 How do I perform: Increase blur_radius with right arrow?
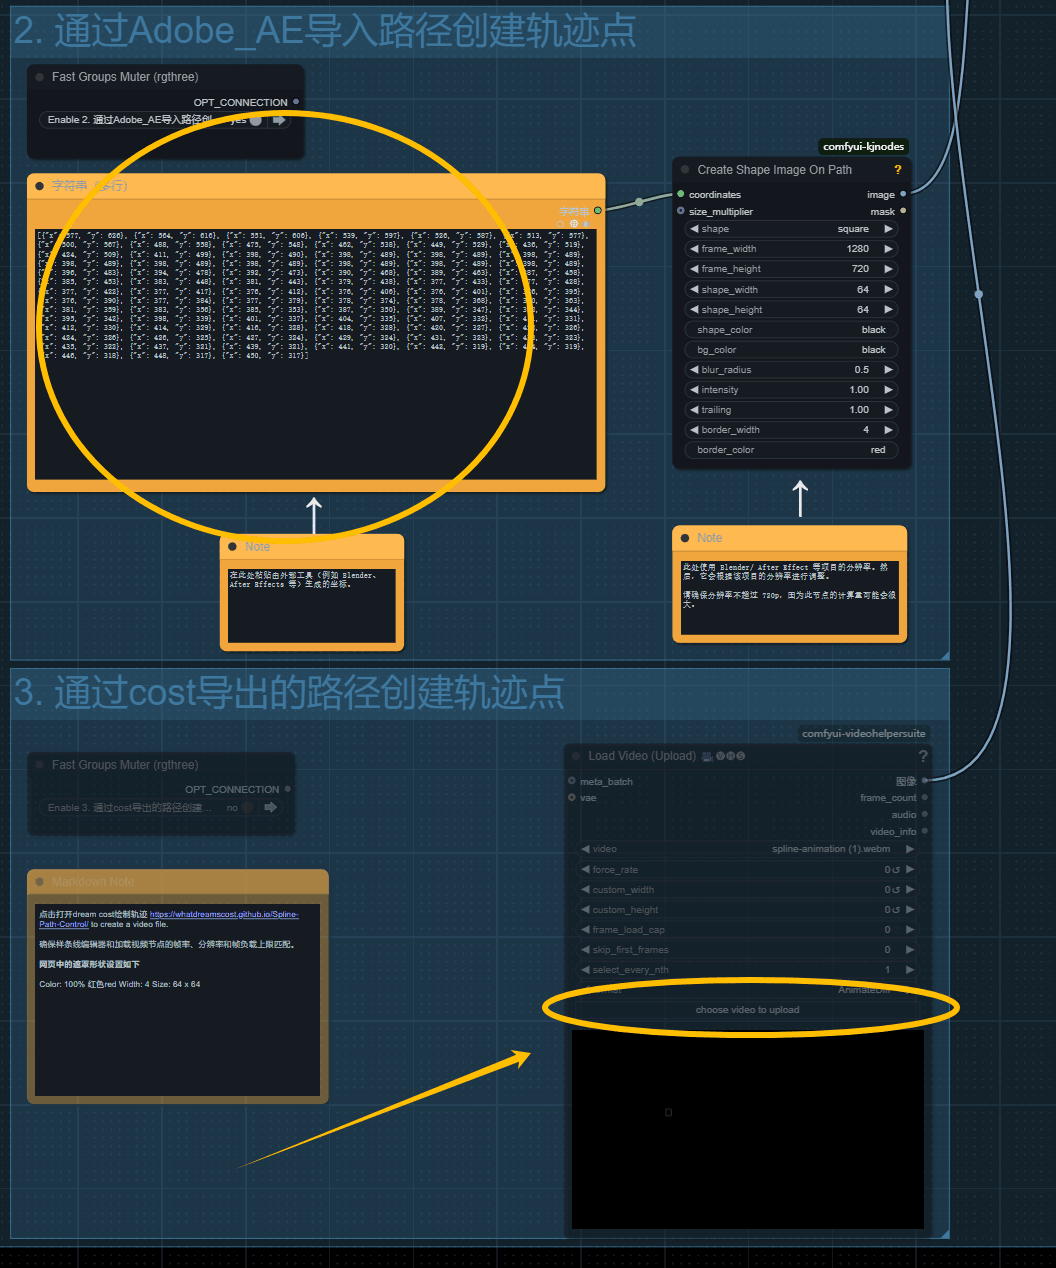click(x=887, y=370)
